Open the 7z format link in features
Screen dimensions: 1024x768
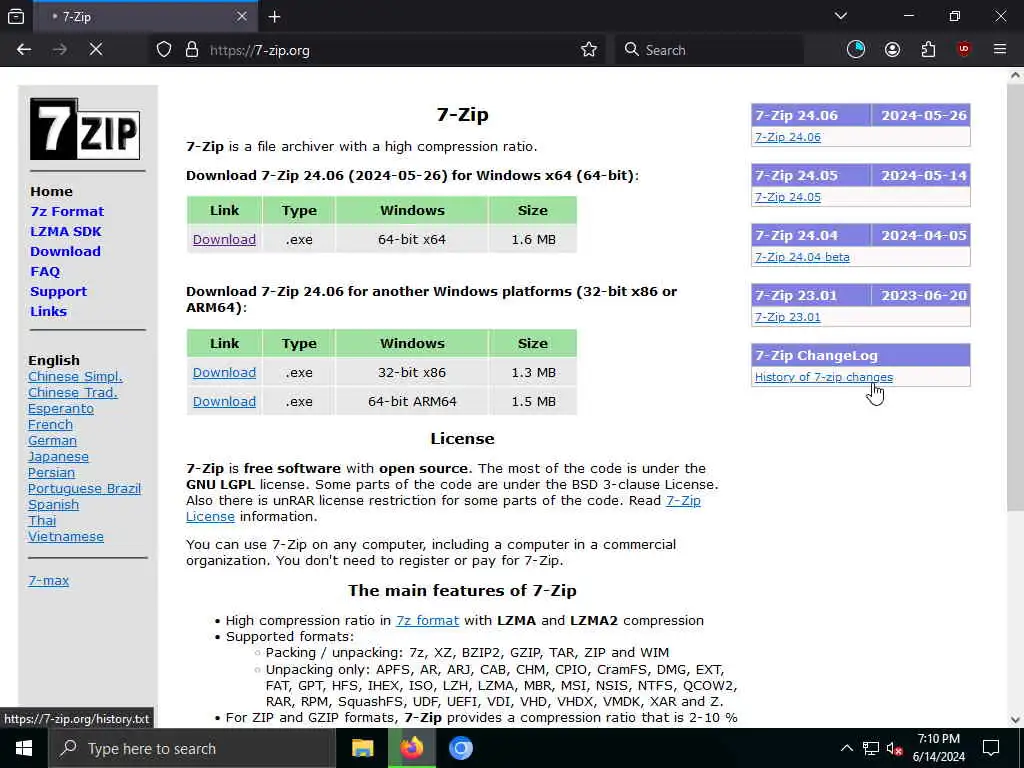click(x=427, y=620)
